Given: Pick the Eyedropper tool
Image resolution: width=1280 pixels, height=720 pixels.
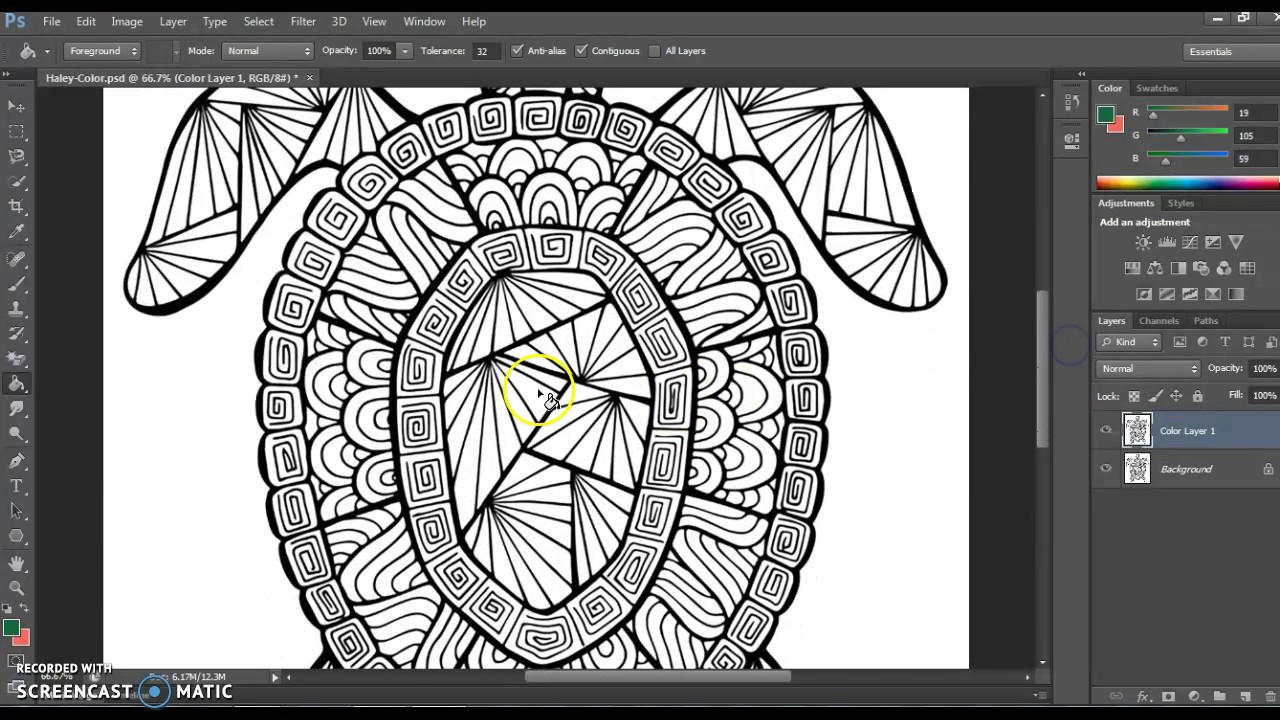Looking at the screenshot, I should click(16, 232).
